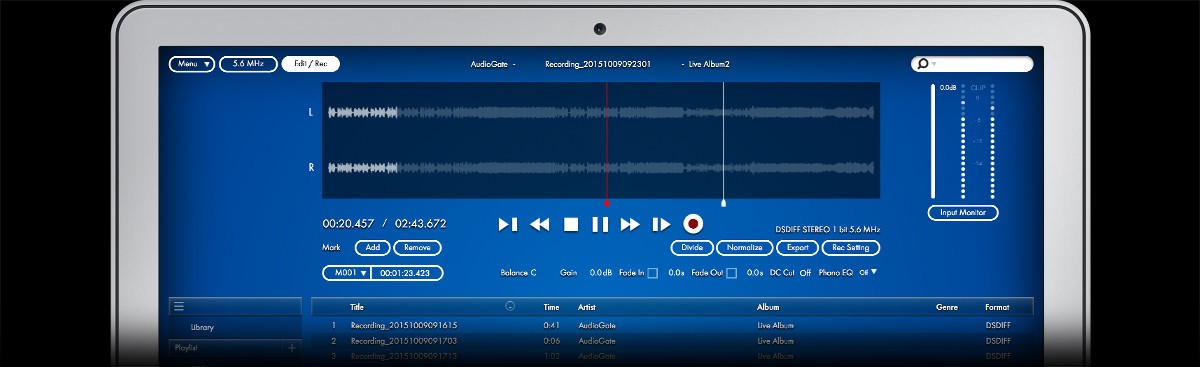Viewport: 1200px width, 367px height.
Task: Click the Recording_20151009092301 header title
Action: [598, 64]
